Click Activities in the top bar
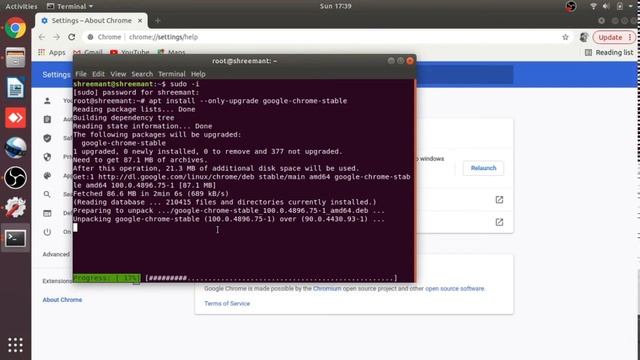The width and height of the screenshot is (640, 360). 21,6
